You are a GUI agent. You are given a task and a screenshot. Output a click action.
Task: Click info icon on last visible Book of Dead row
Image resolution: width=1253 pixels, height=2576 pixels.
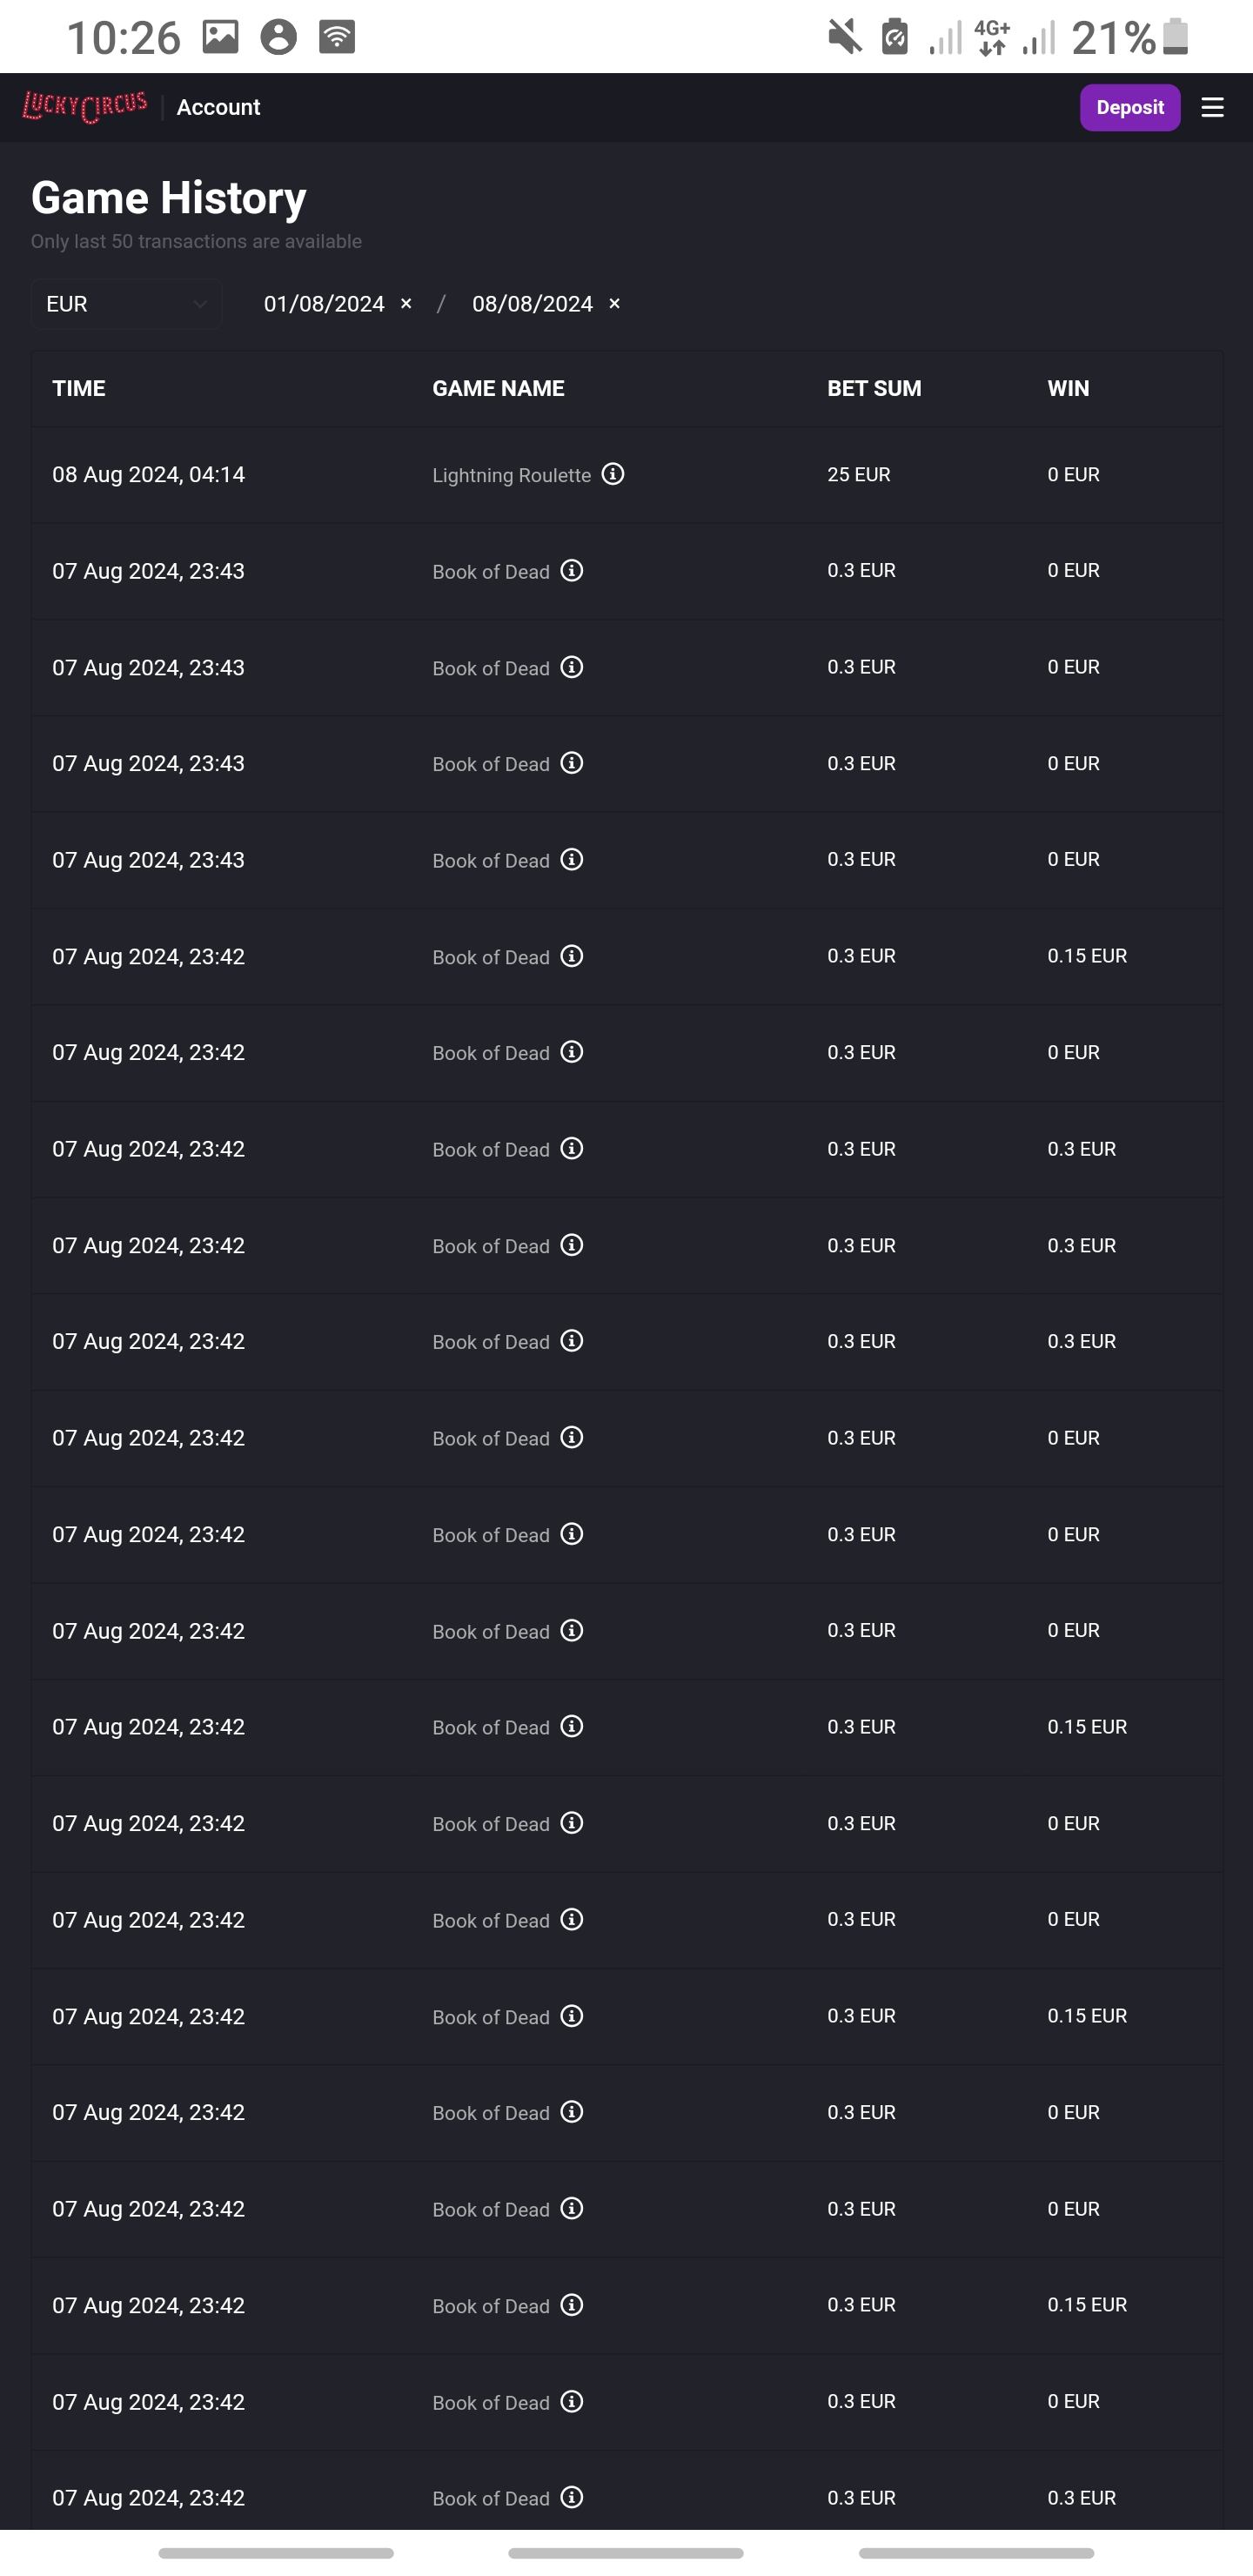(x=572, y=2498)
